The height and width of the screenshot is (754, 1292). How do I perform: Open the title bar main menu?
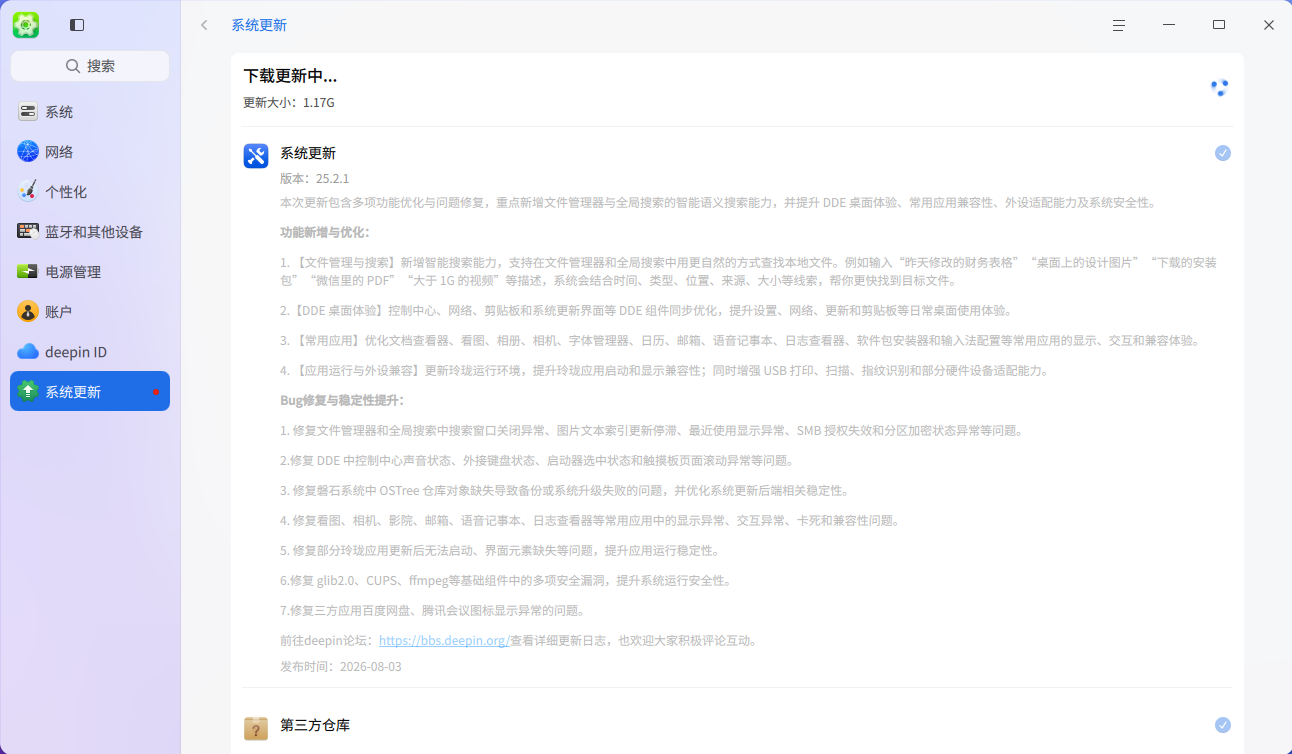point(1119,25)
